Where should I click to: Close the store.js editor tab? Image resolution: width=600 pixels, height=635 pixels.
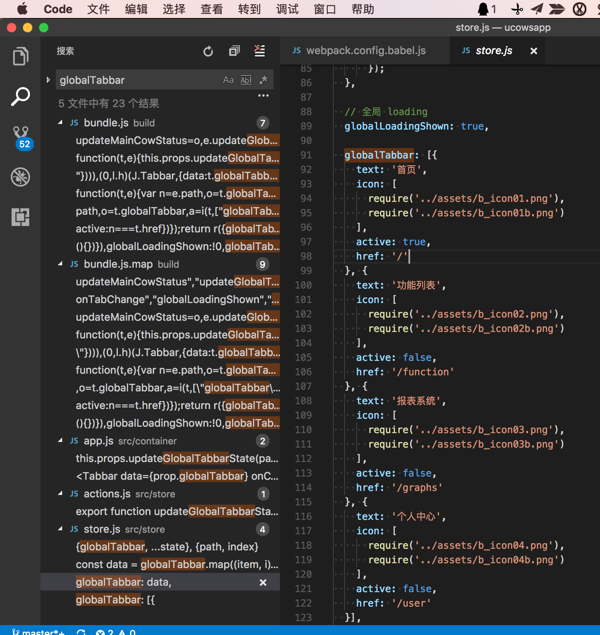pyautogui.click(x=533, y=51)
